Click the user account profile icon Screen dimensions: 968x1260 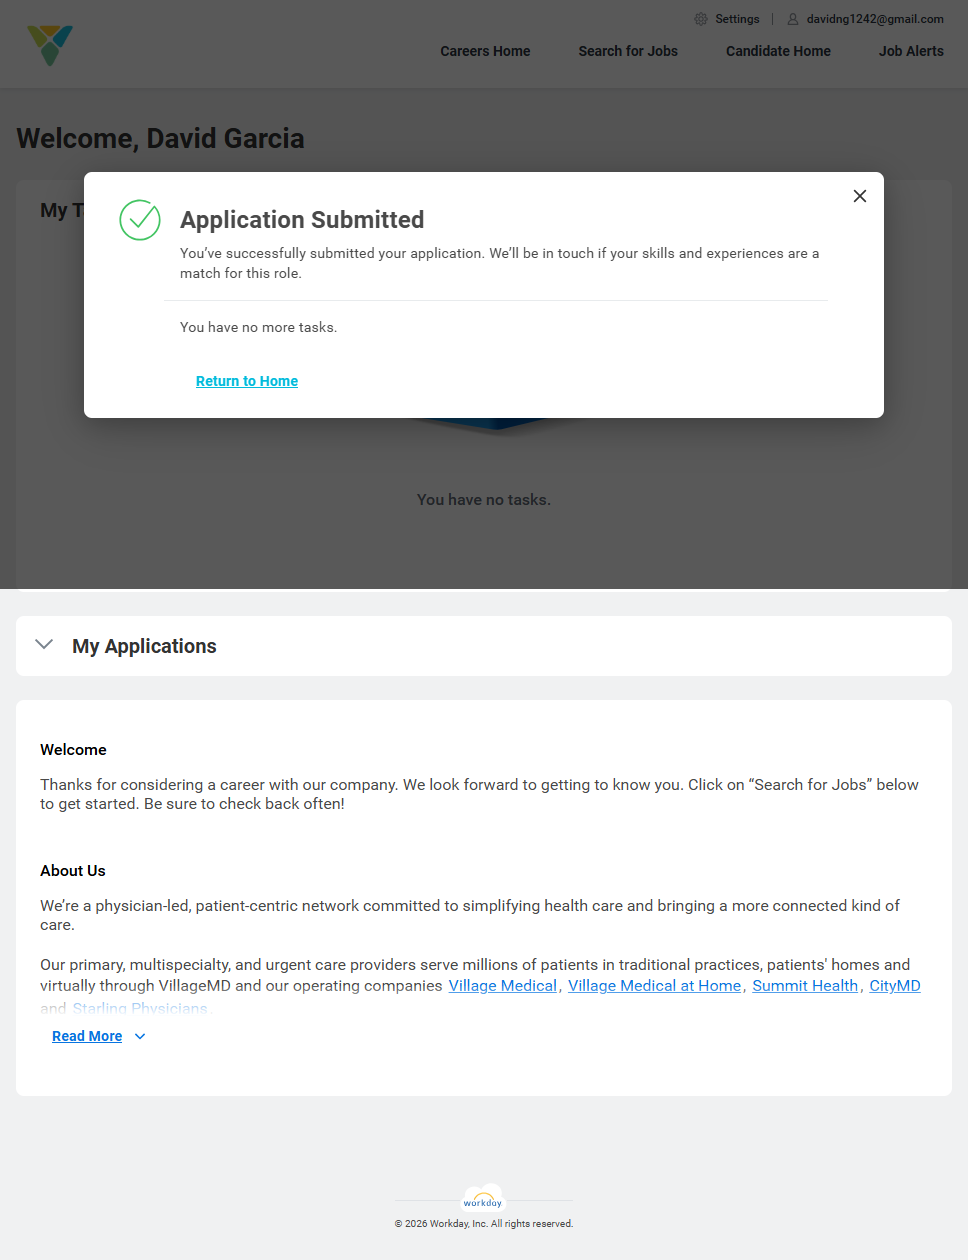[793, 19]
